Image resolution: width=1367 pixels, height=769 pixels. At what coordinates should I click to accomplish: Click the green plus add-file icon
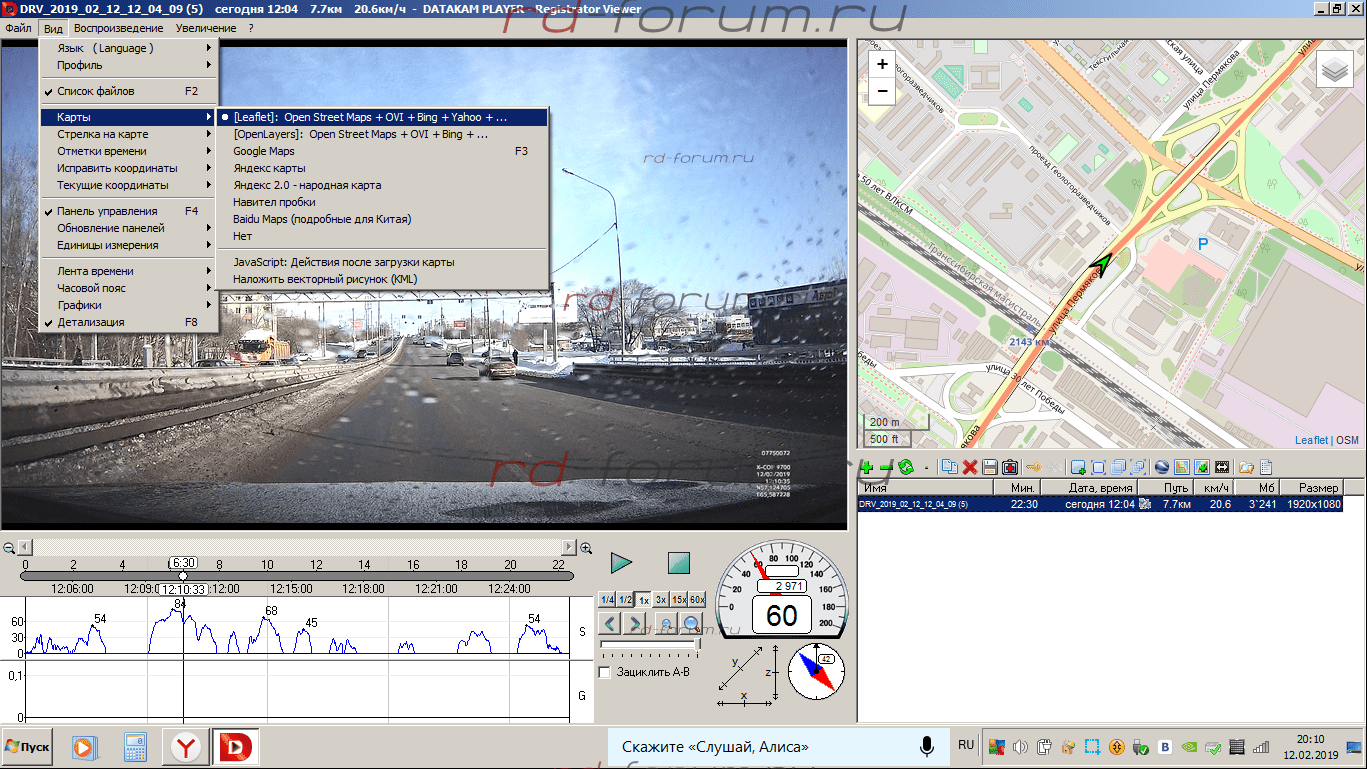[867, 467]
